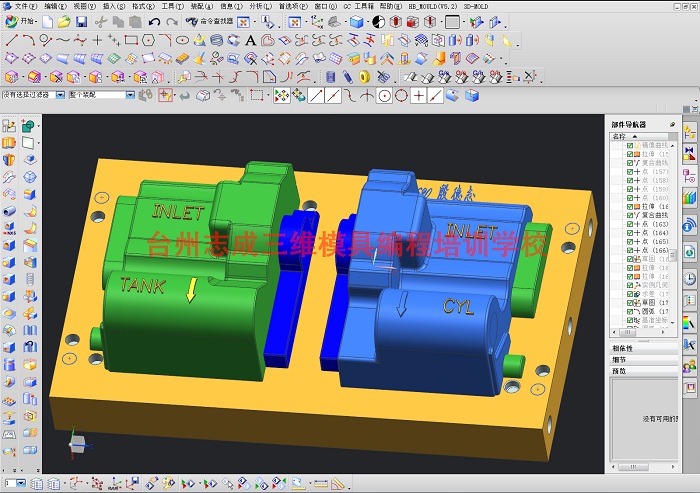Screen dimensions: 700x493
Task: Uncheck the 点 (166) feature checkbox
Action: coord(630,250)
